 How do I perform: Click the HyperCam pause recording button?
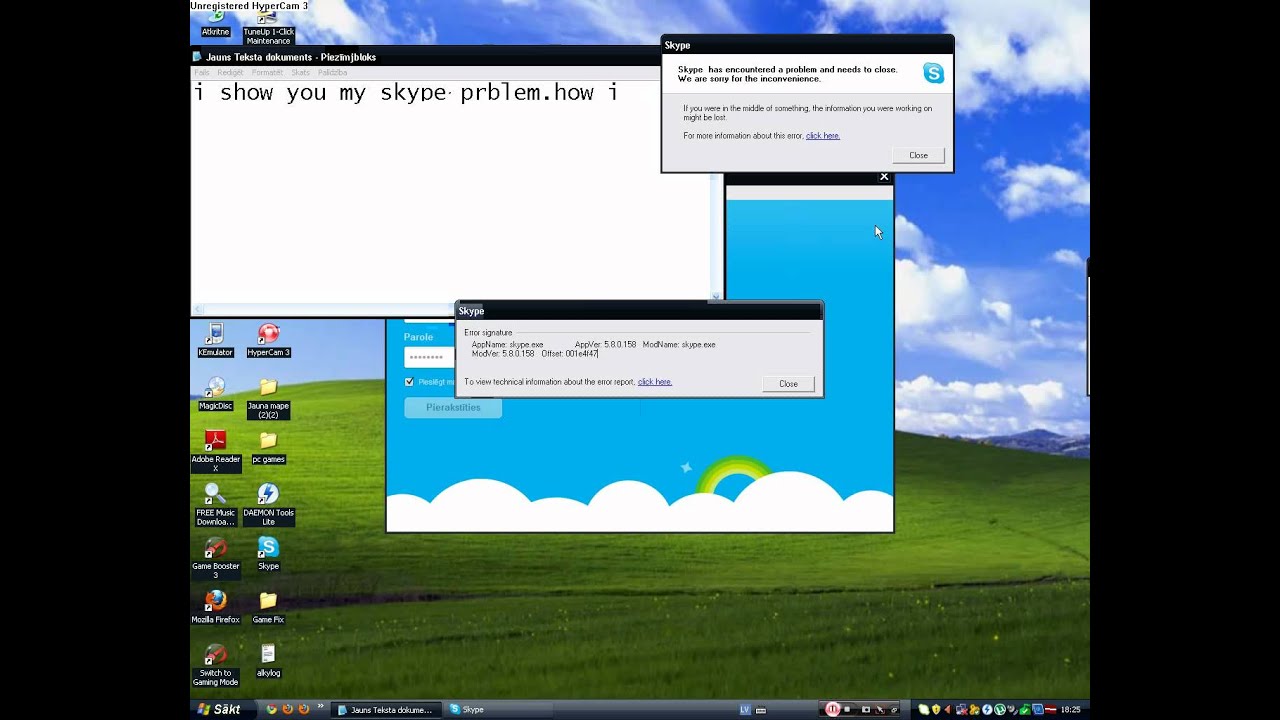click(x=832, y=709)
